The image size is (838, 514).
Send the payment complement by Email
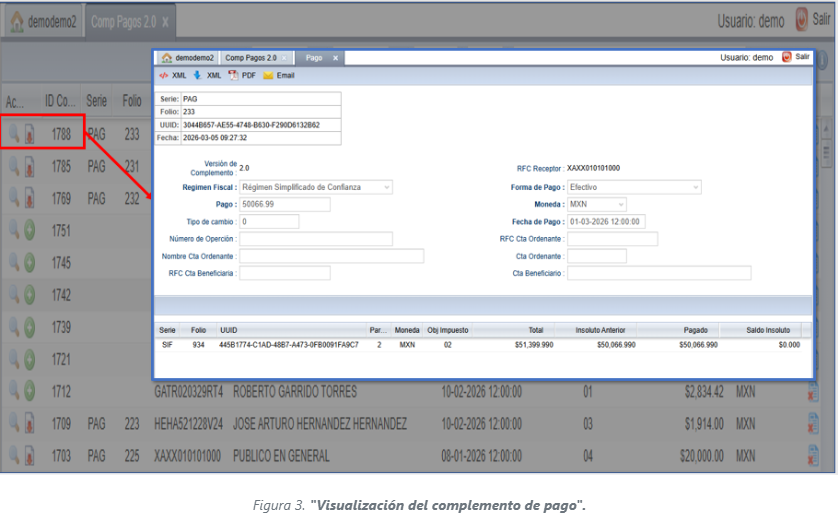pos(278,75)
